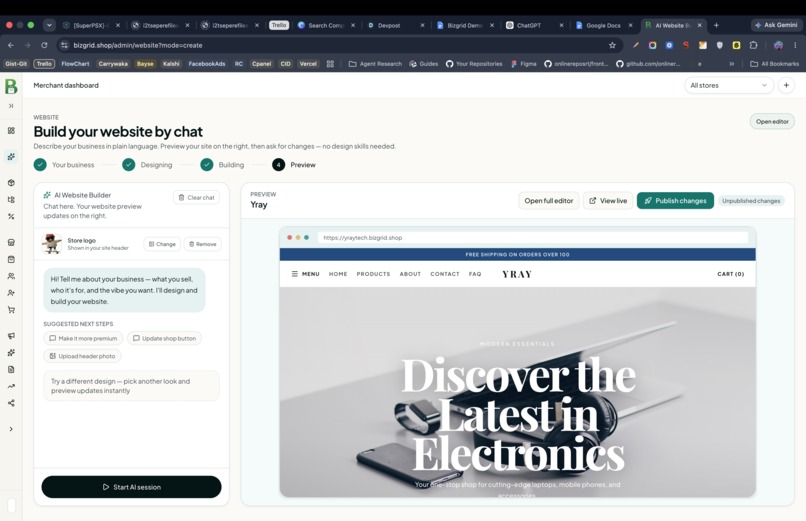This screenshot has height=521, width=806.
Task: Click the highlighted AI sparkles sidebar icon
Action: (x=11, y=156)
